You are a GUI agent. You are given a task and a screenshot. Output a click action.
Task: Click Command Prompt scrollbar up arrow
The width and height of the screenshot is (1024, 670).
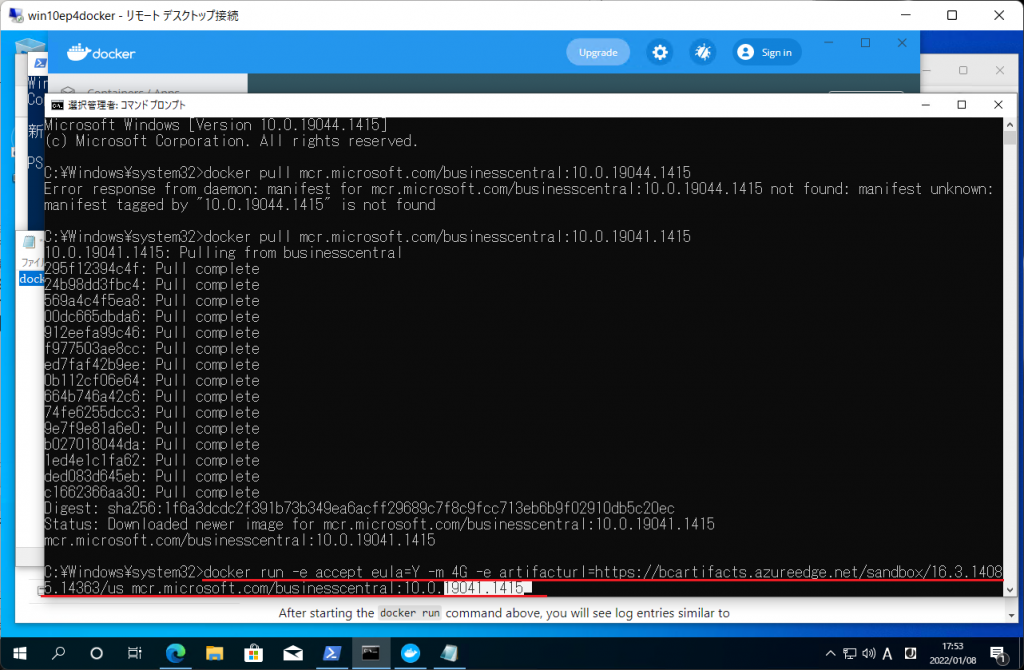click(1010, 124)
